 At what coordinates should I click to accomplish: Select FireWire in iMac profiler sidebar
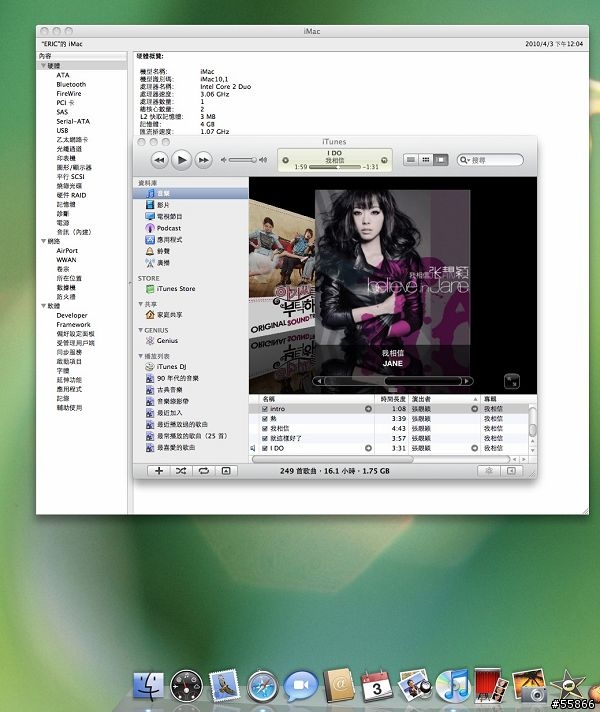click(x=69, y=94)
